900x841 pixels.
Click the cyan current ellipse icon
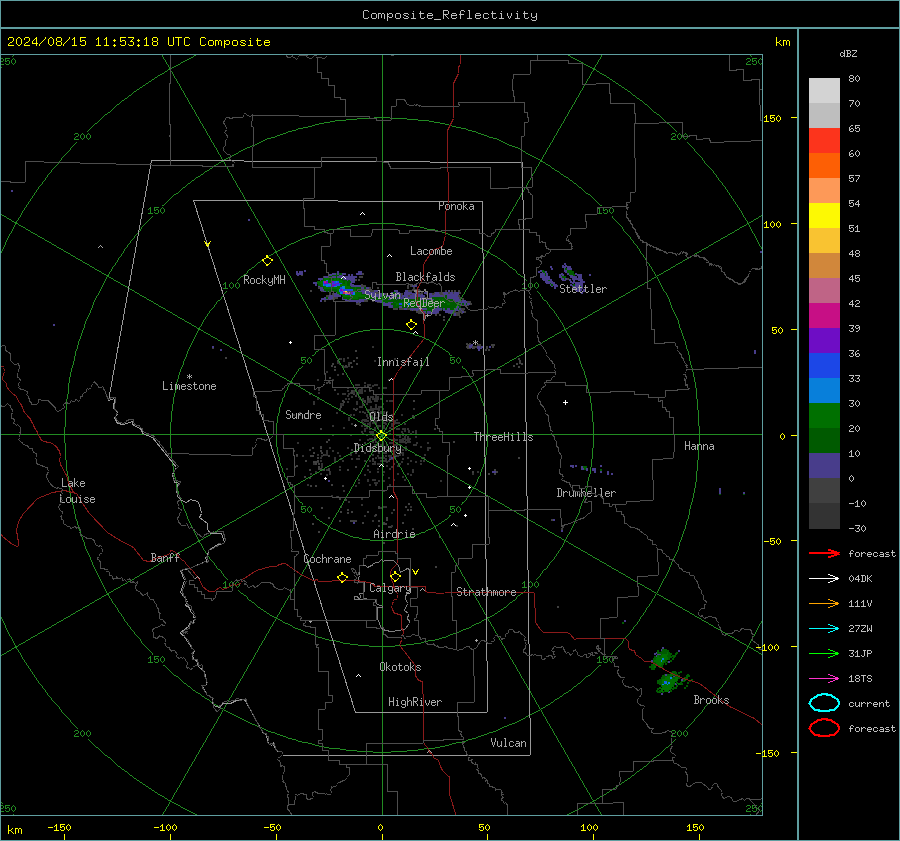(824, 703)
